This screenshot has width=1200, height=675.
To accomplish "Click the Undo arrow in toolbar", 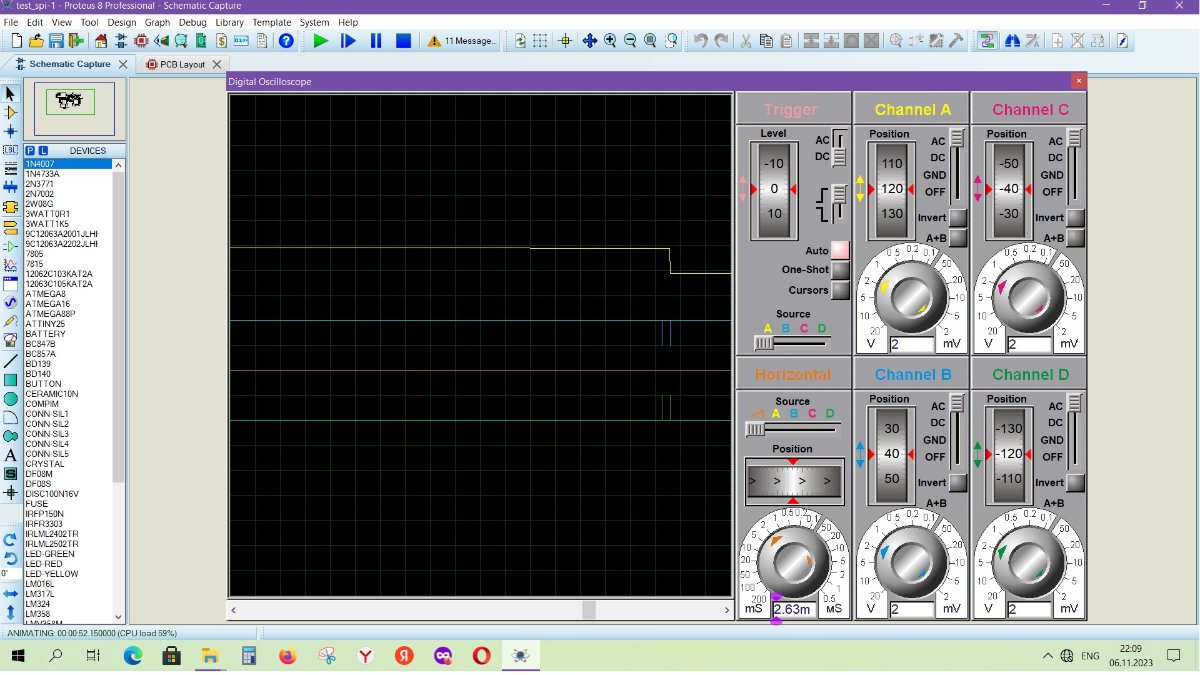I will click(x=700, y=41).
